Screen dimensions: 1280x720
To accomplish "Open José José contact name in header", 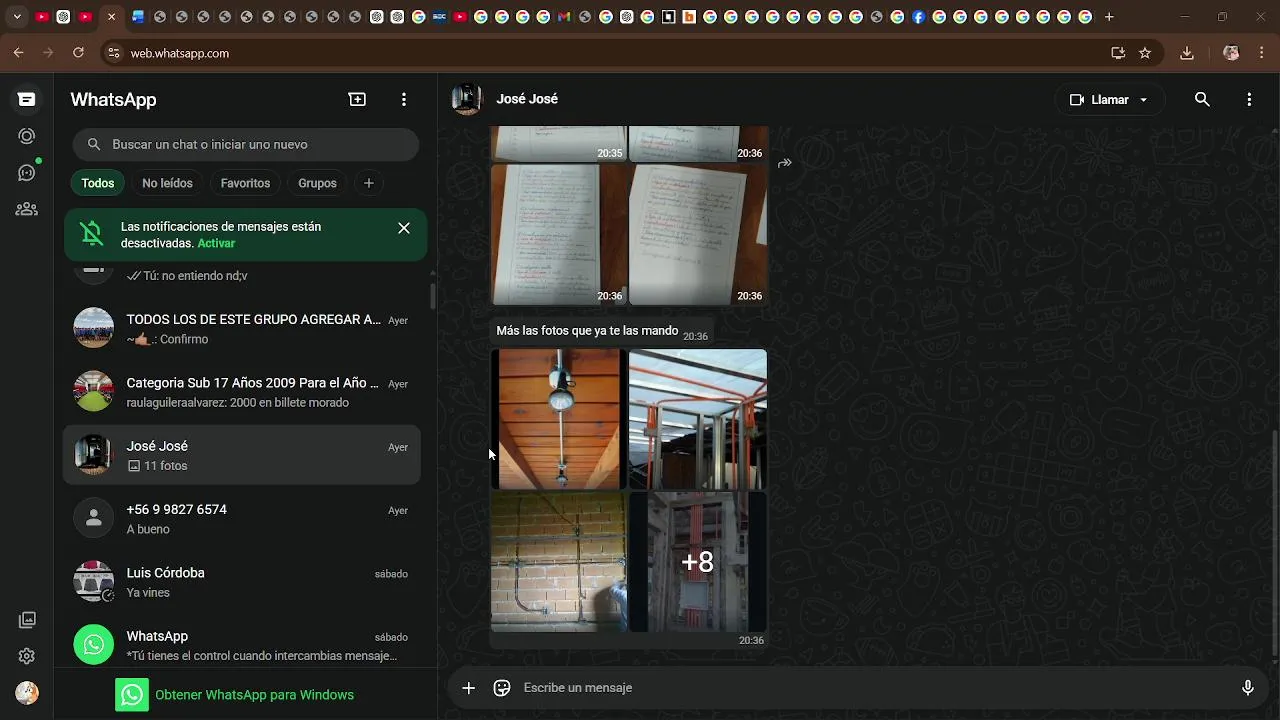I will coord(527,99).
